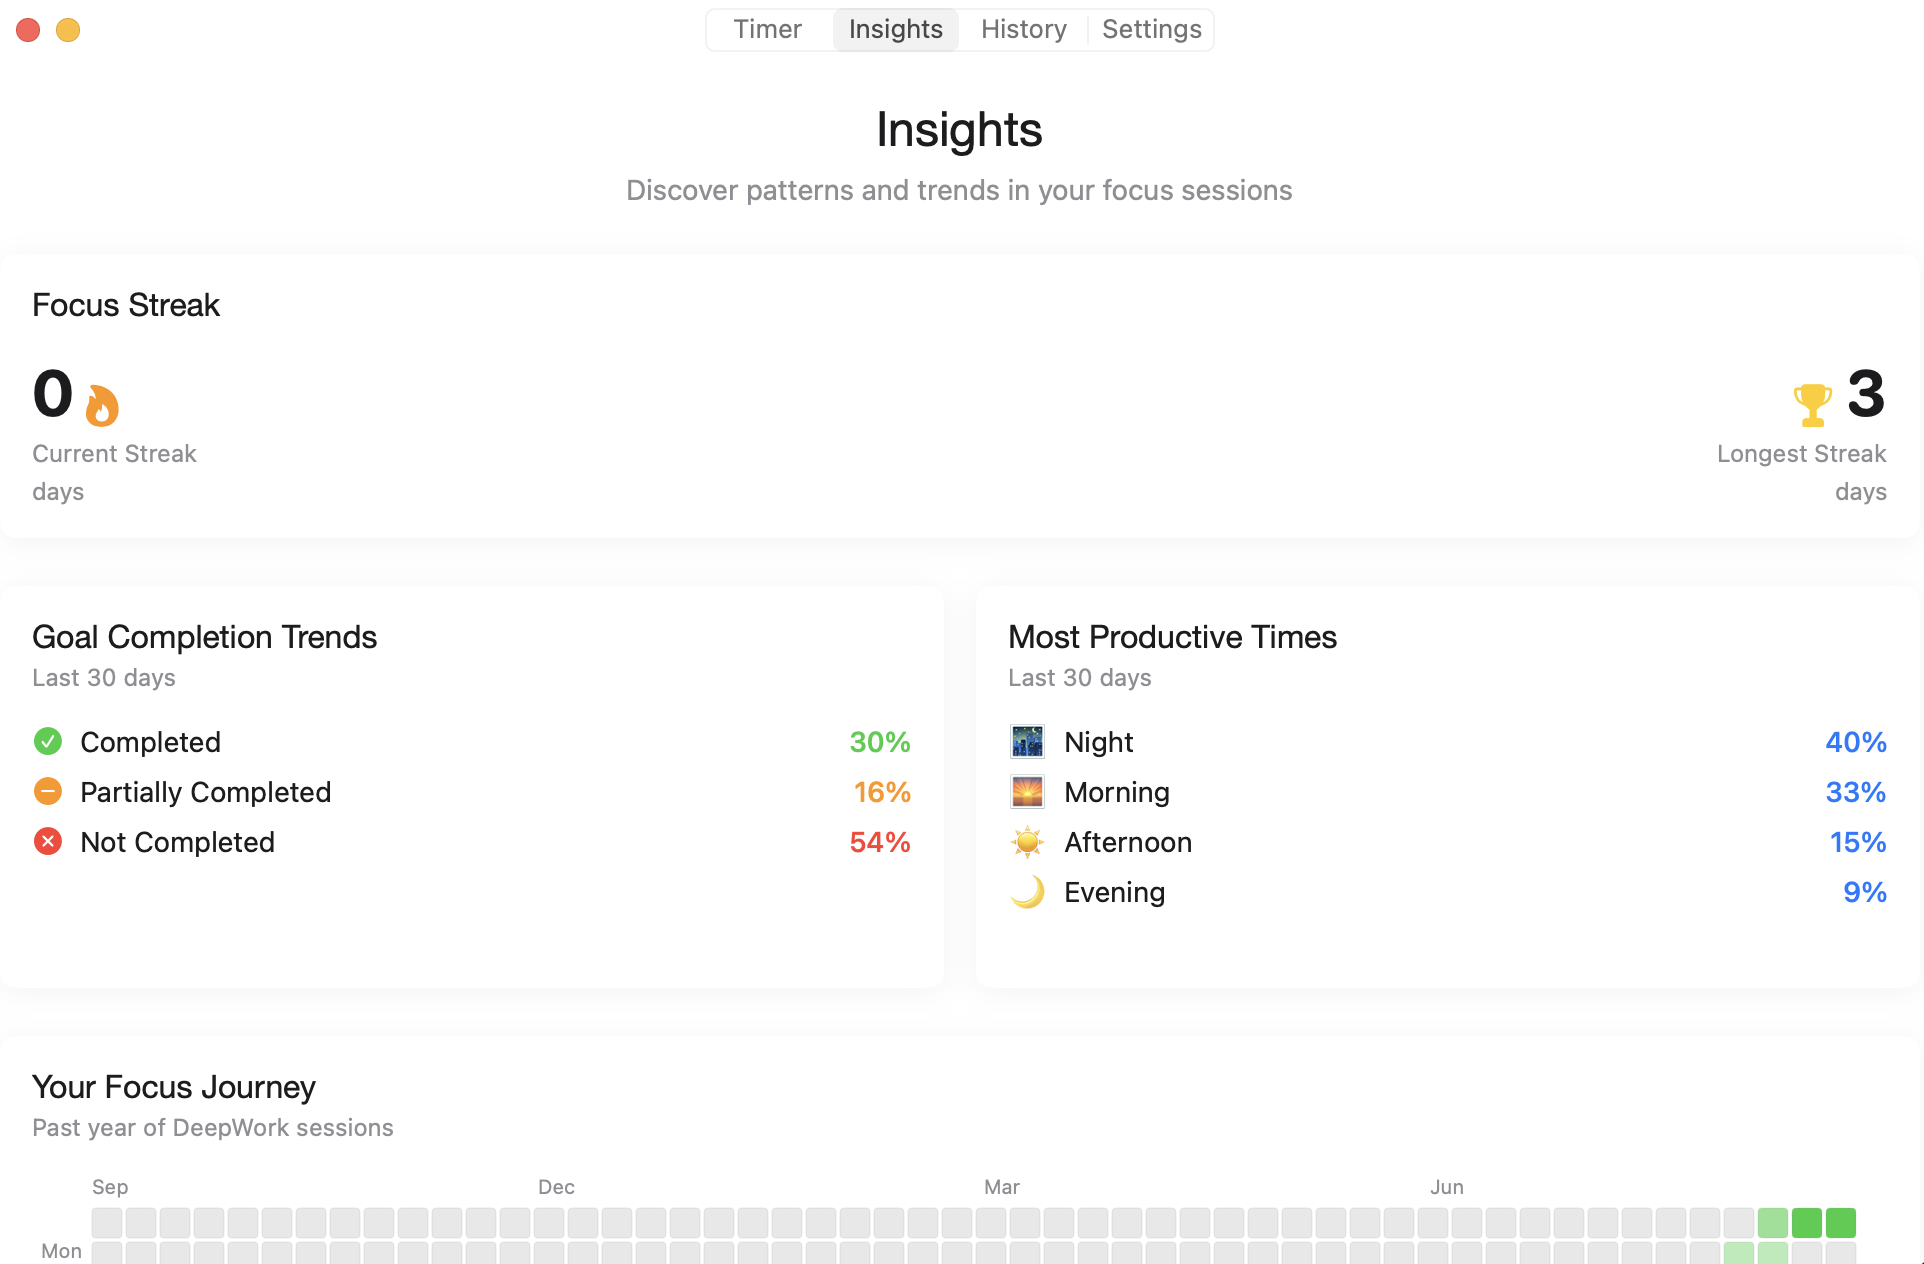1924x1264 pixels.
Task: Click the red close window button
Action: pos(28,30)
